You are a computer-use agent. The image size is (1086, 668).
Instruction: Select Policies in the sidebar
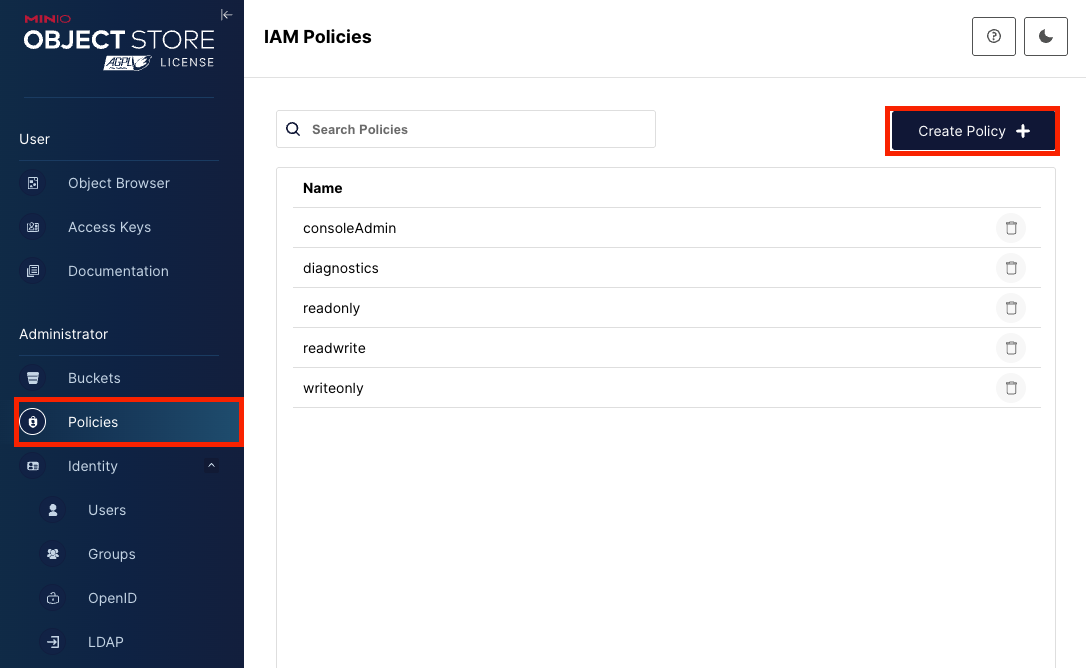128,422
